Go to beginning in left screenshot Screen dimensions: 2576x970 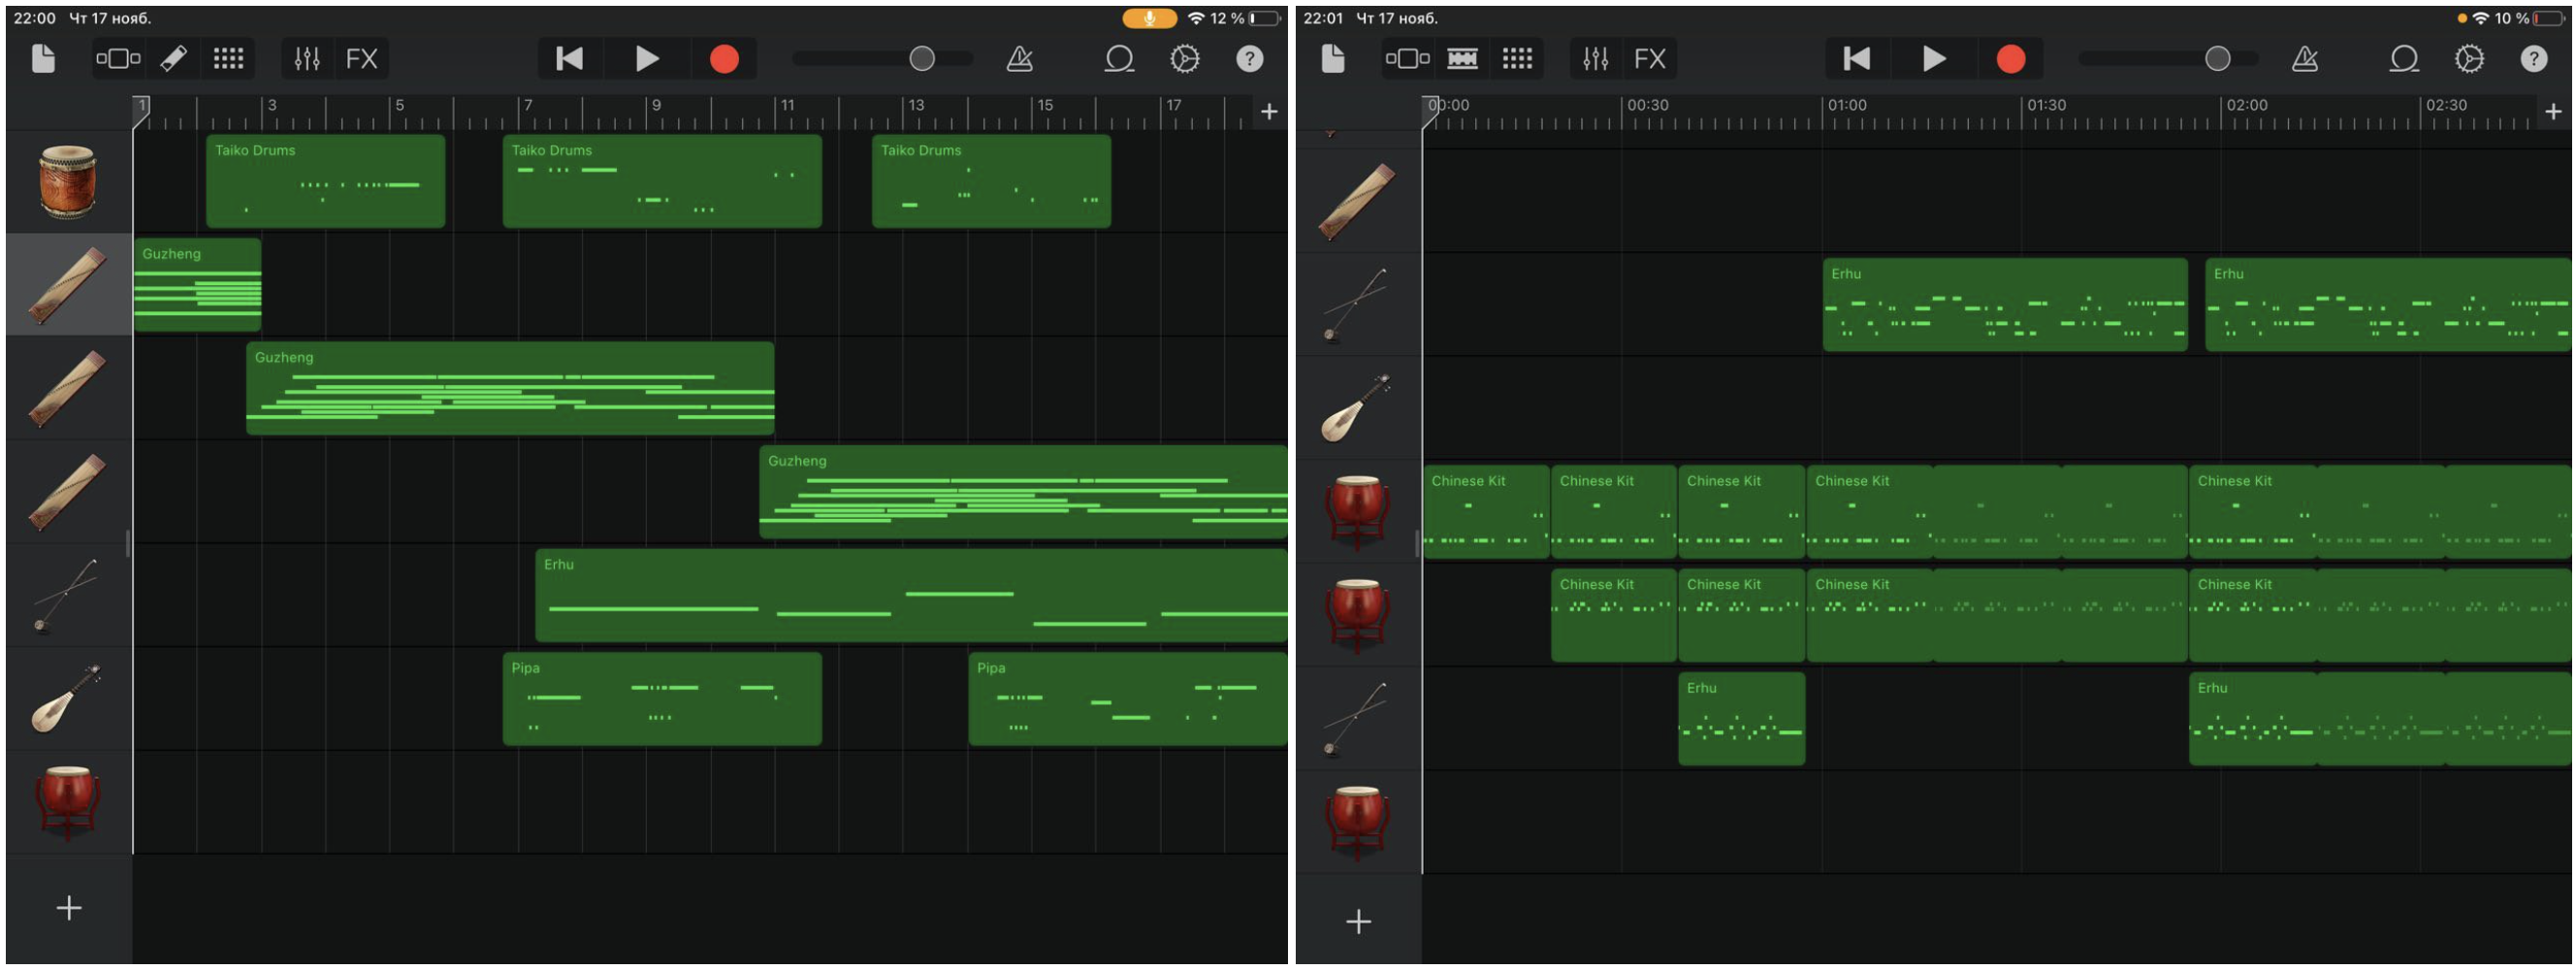[570, 59]
